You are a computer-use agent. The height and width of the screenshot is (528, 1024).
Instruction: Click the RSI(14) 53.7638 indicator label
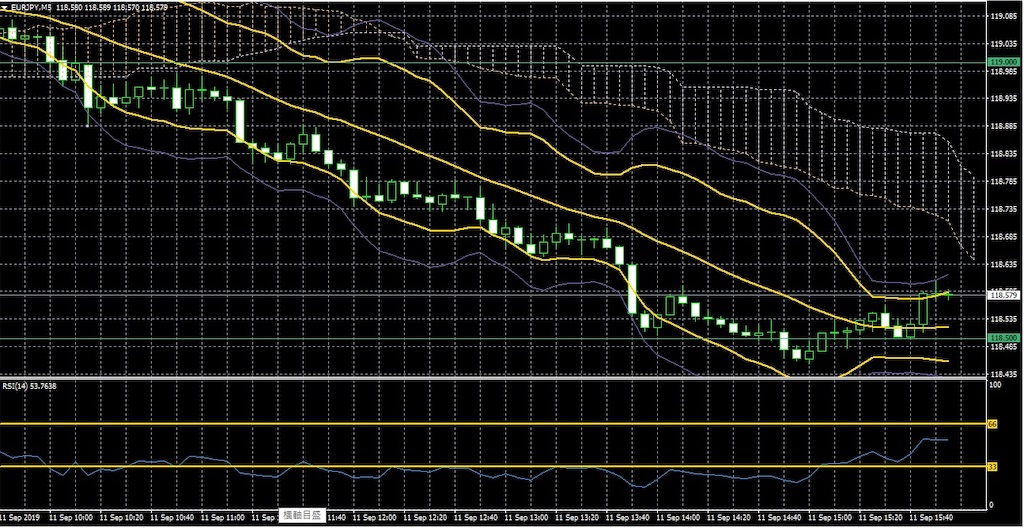point(29,386)
